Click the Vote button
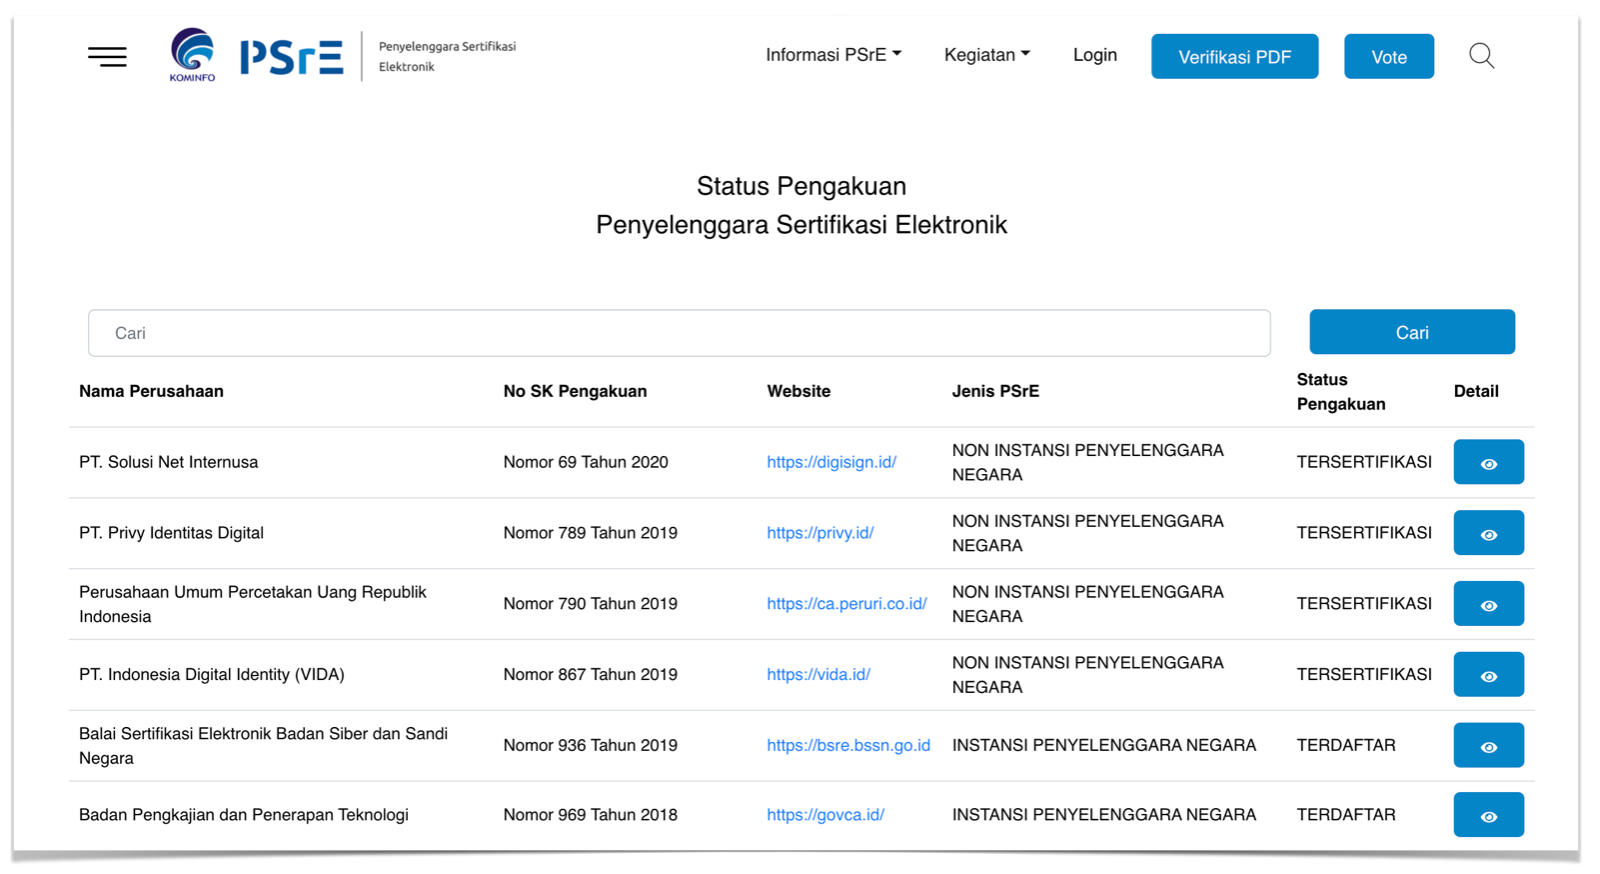The image size is (1600, 874). (1388, 57)
